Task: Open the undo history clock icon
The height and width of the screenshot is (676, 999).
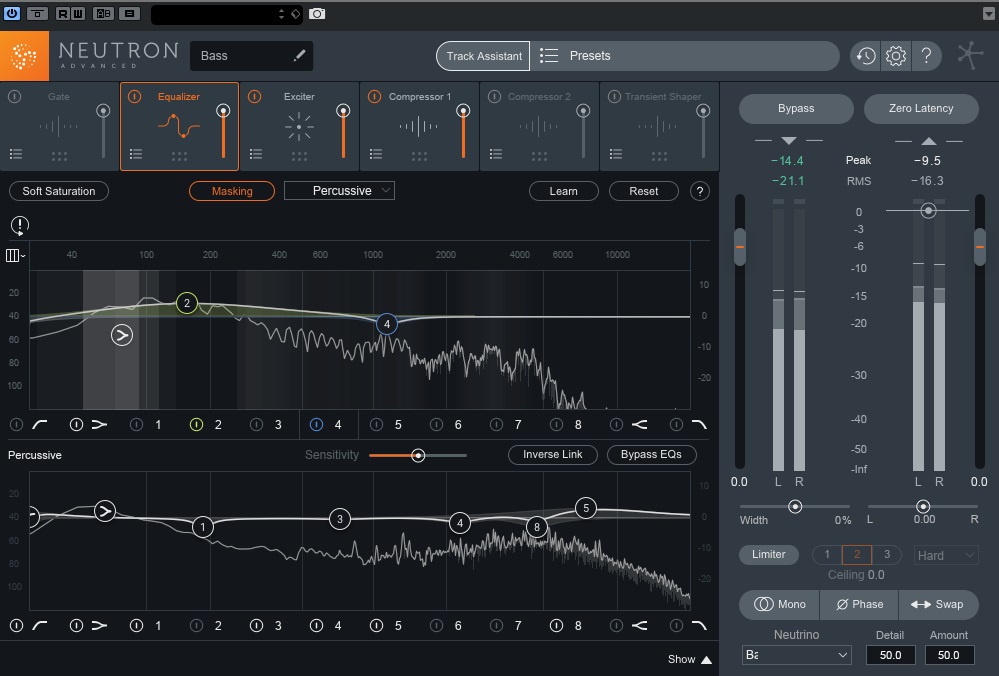Action: coord(865,56)
